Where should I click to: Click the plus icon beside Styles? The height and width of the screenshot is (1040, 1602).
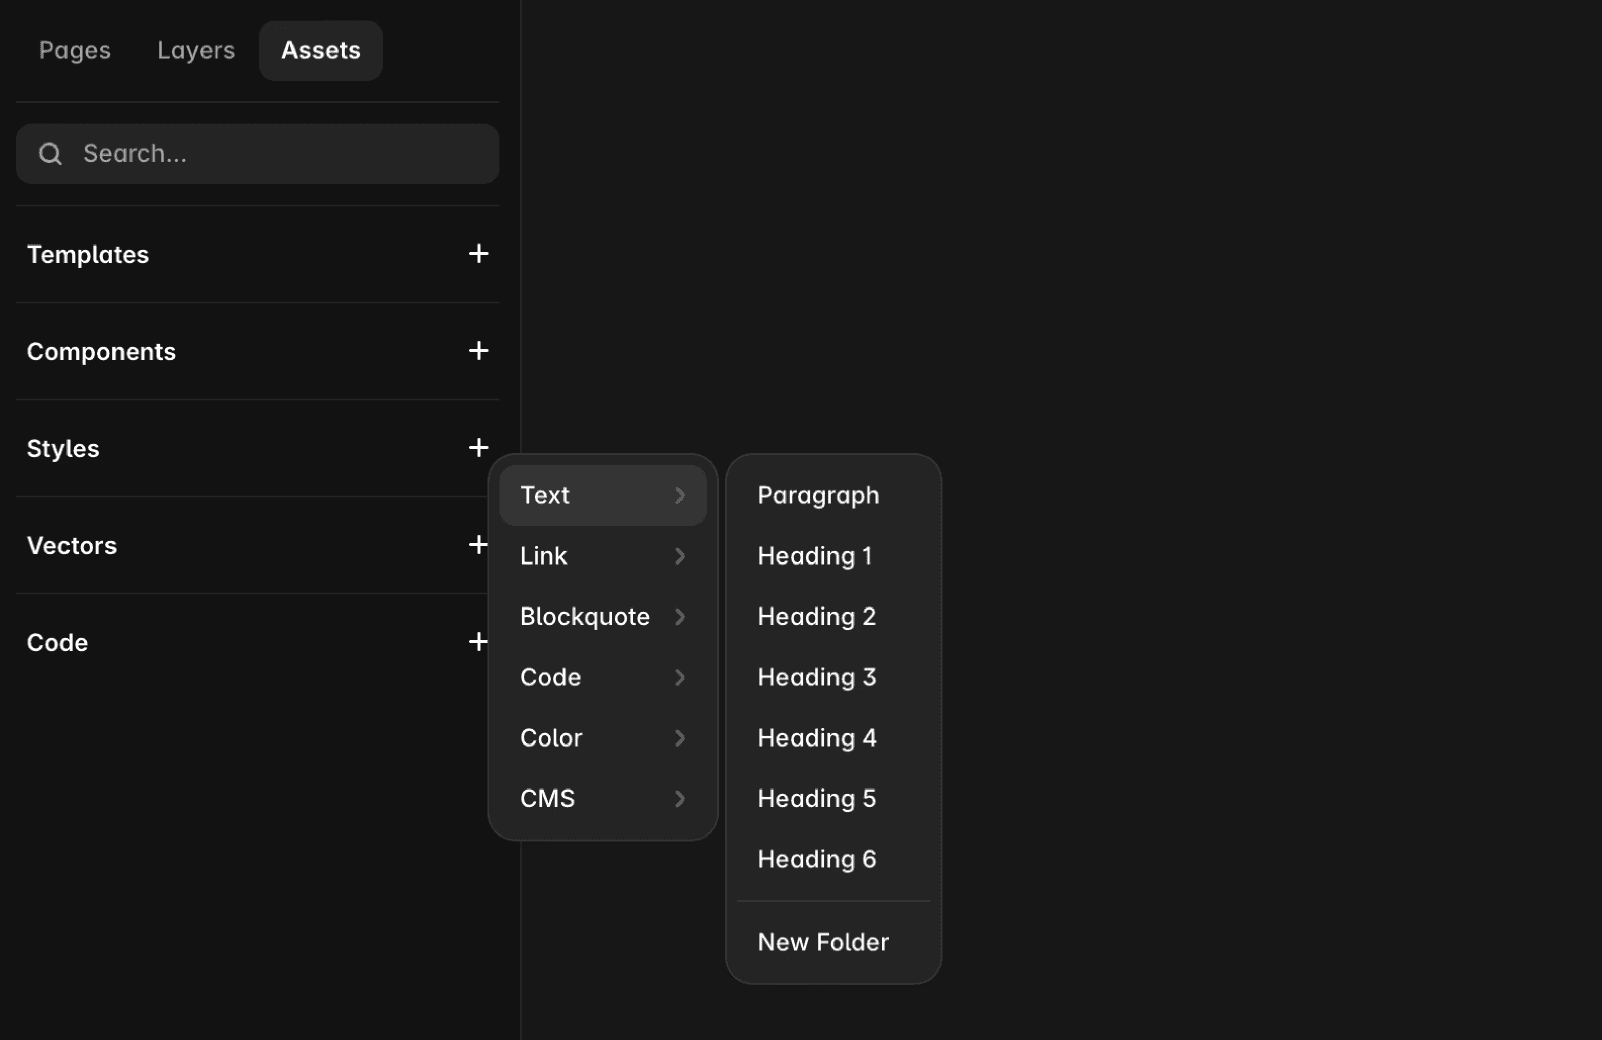(478, 448)
